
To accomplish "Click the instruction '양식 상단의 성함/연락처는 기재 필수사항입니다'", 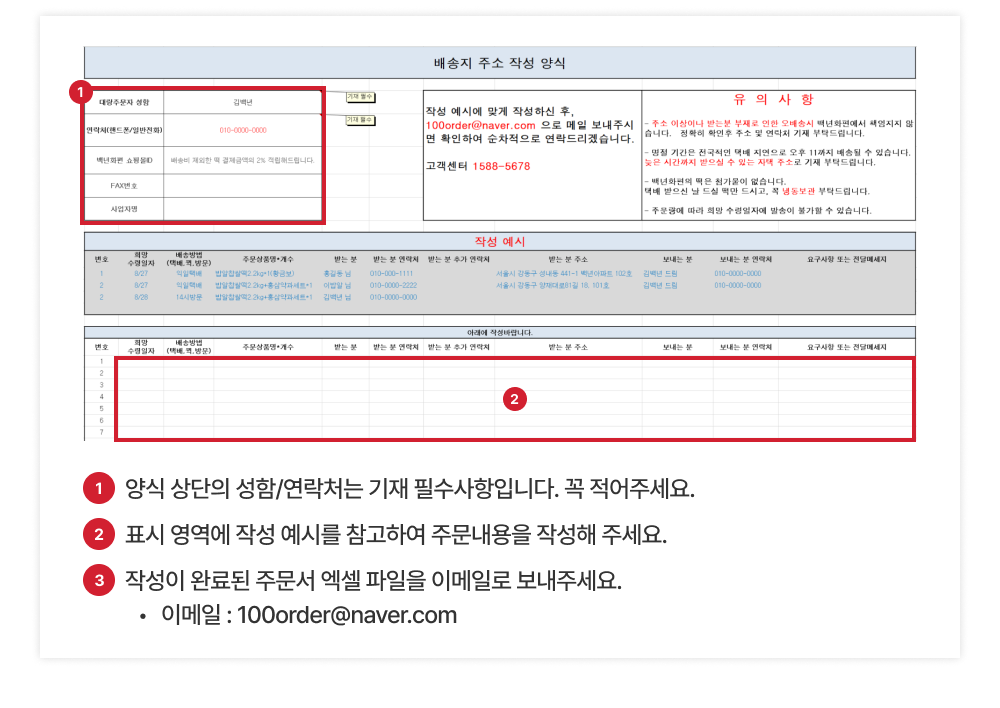I will 409,489.
